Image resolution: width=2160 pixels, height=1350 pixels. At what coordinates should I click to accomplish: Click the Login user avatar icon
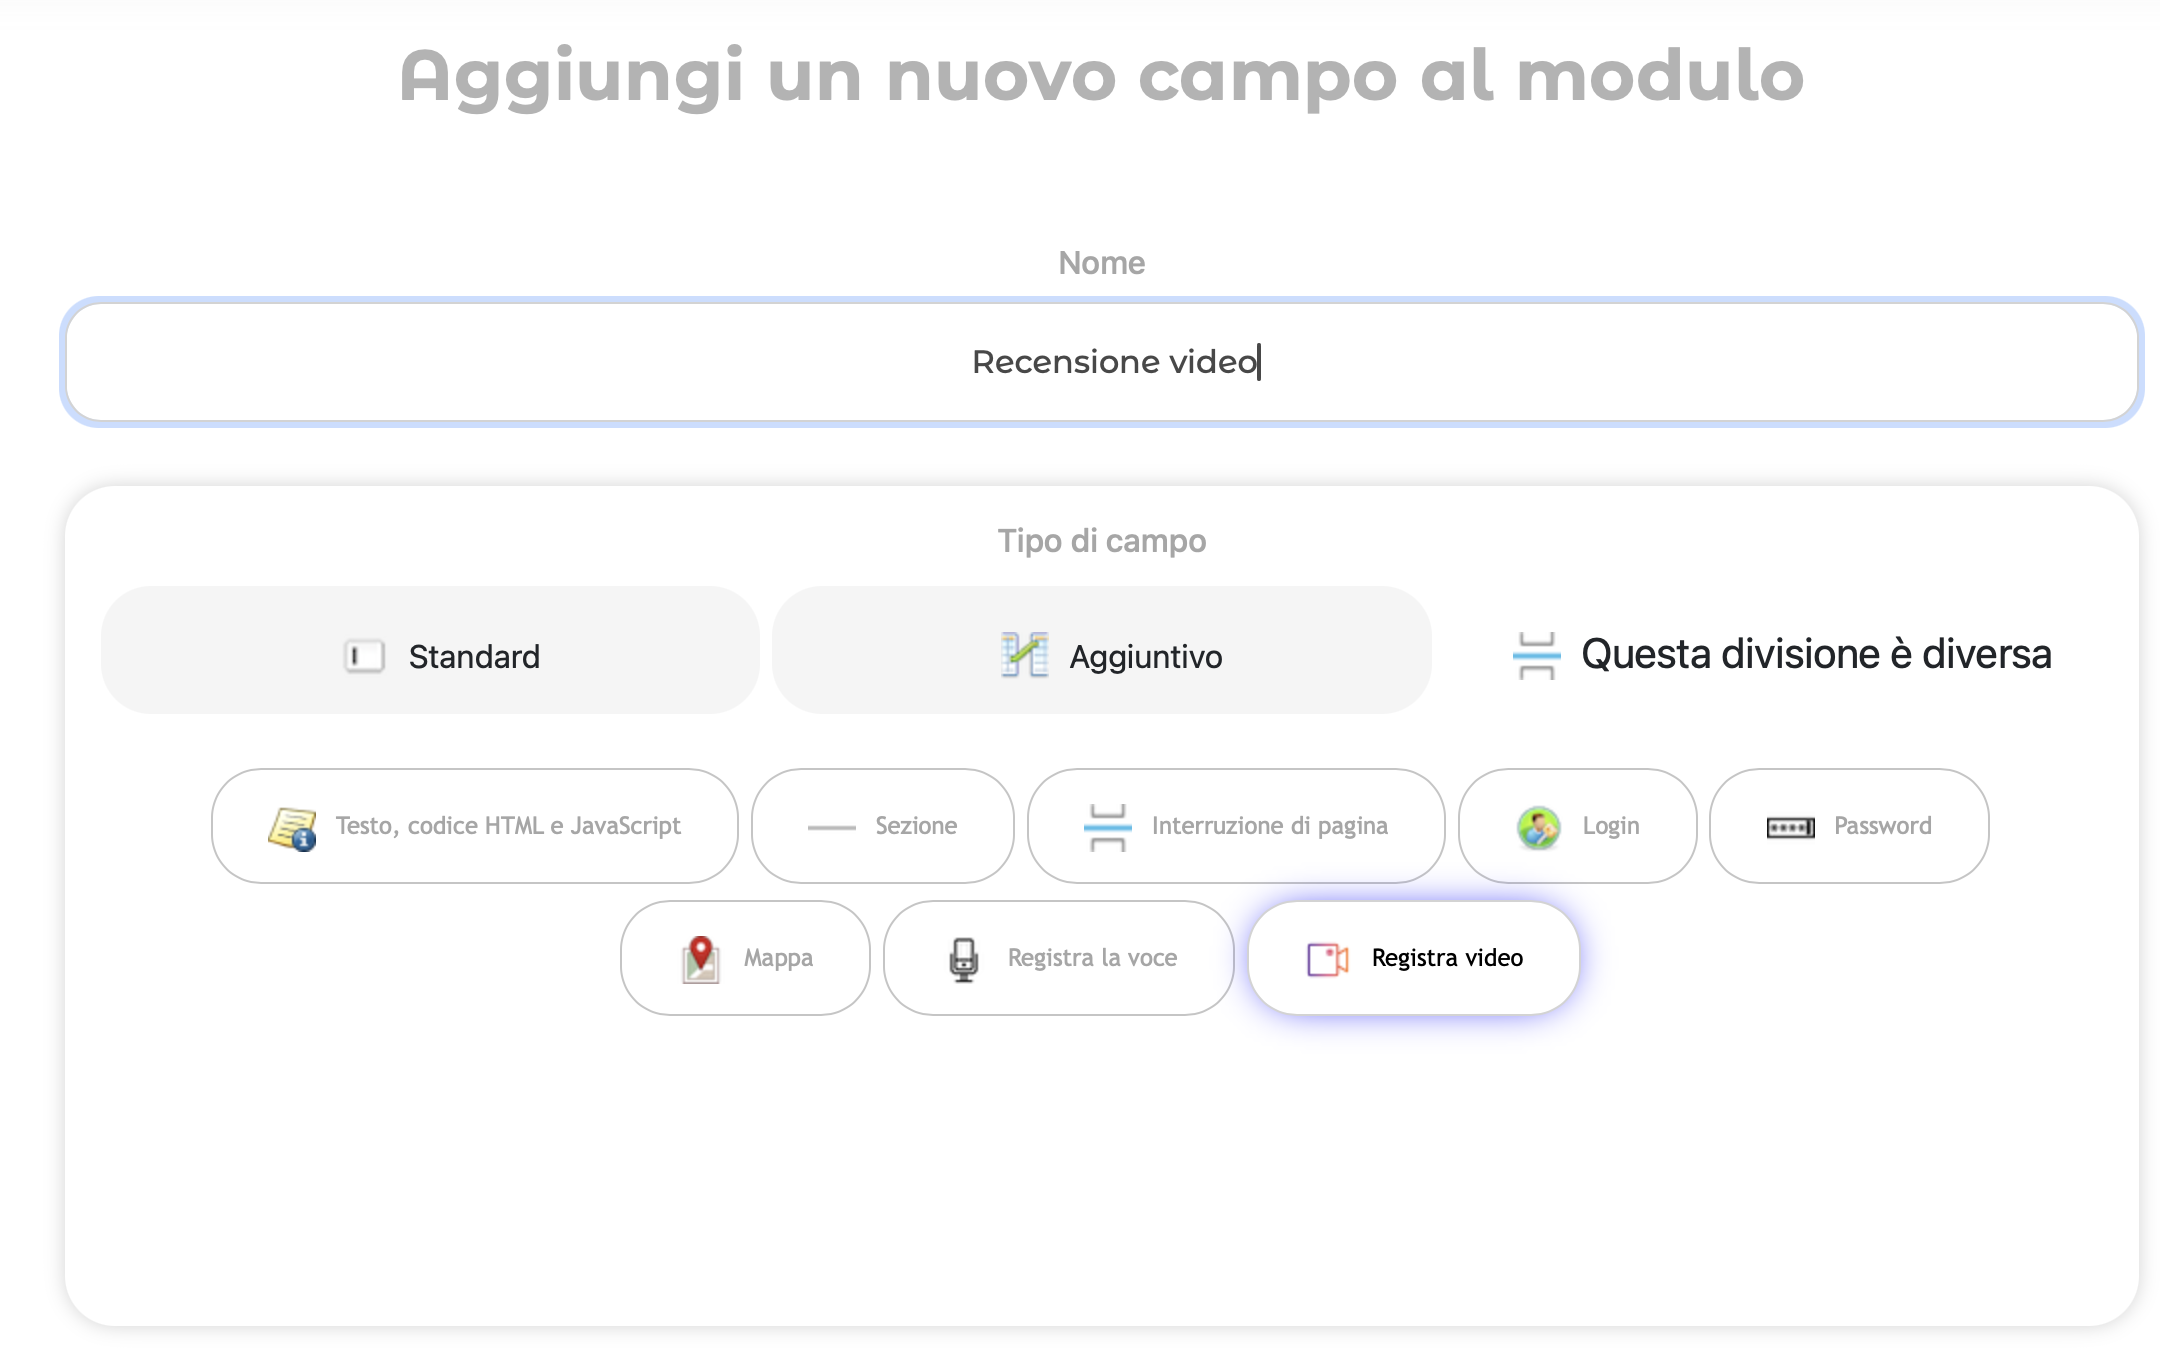point(1538,827)
